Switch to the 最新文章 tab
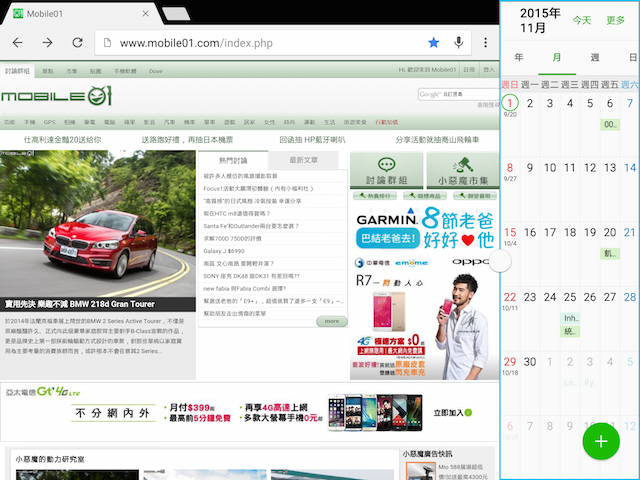 pyautogui.click(x=303, y=160)
